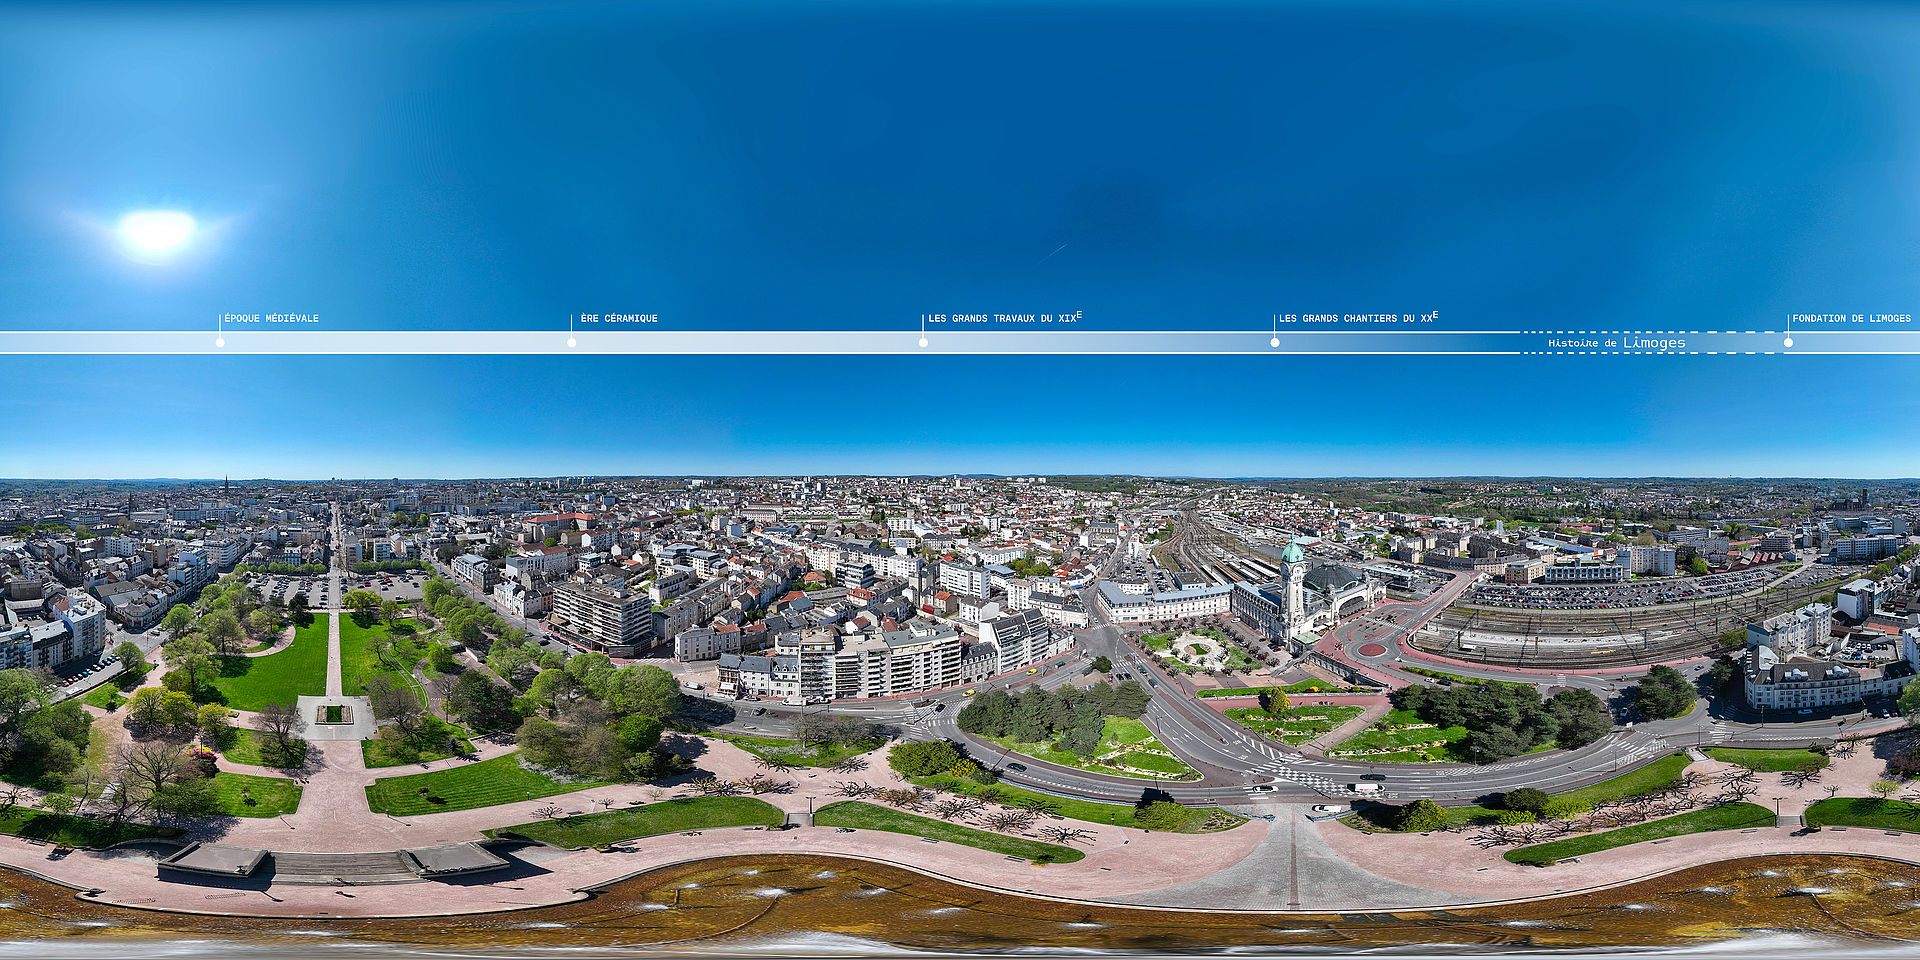1920x960 pixels.
Task: Select the Époque Médiévale timeline dot
Action: pyautogui.click(x=220, y=343)
